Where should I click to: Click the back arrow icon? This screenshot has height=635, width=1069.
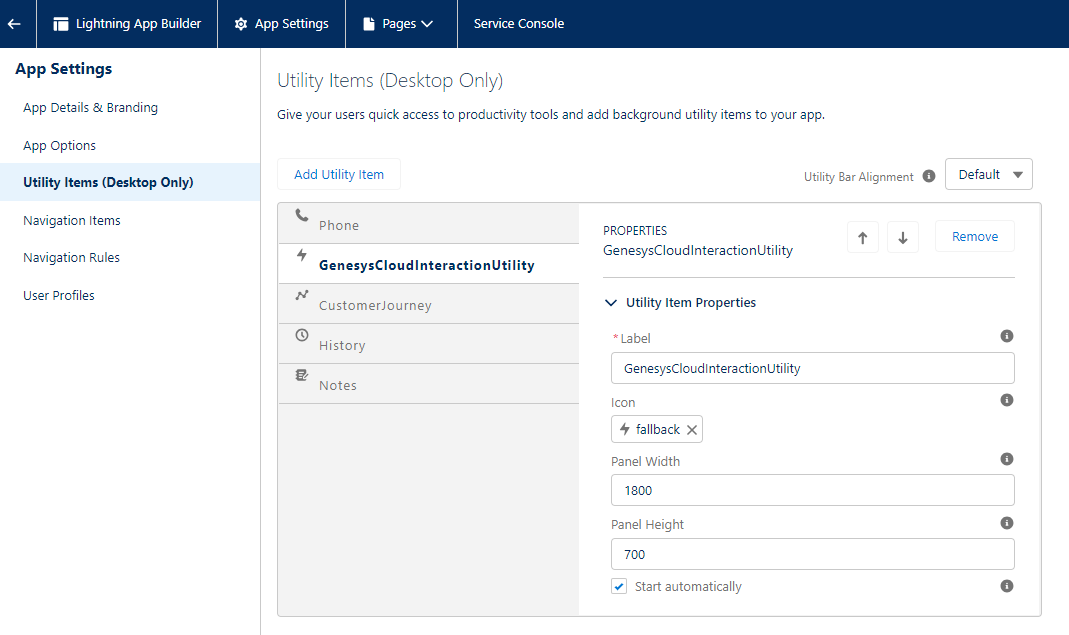[x=14, y=24]
